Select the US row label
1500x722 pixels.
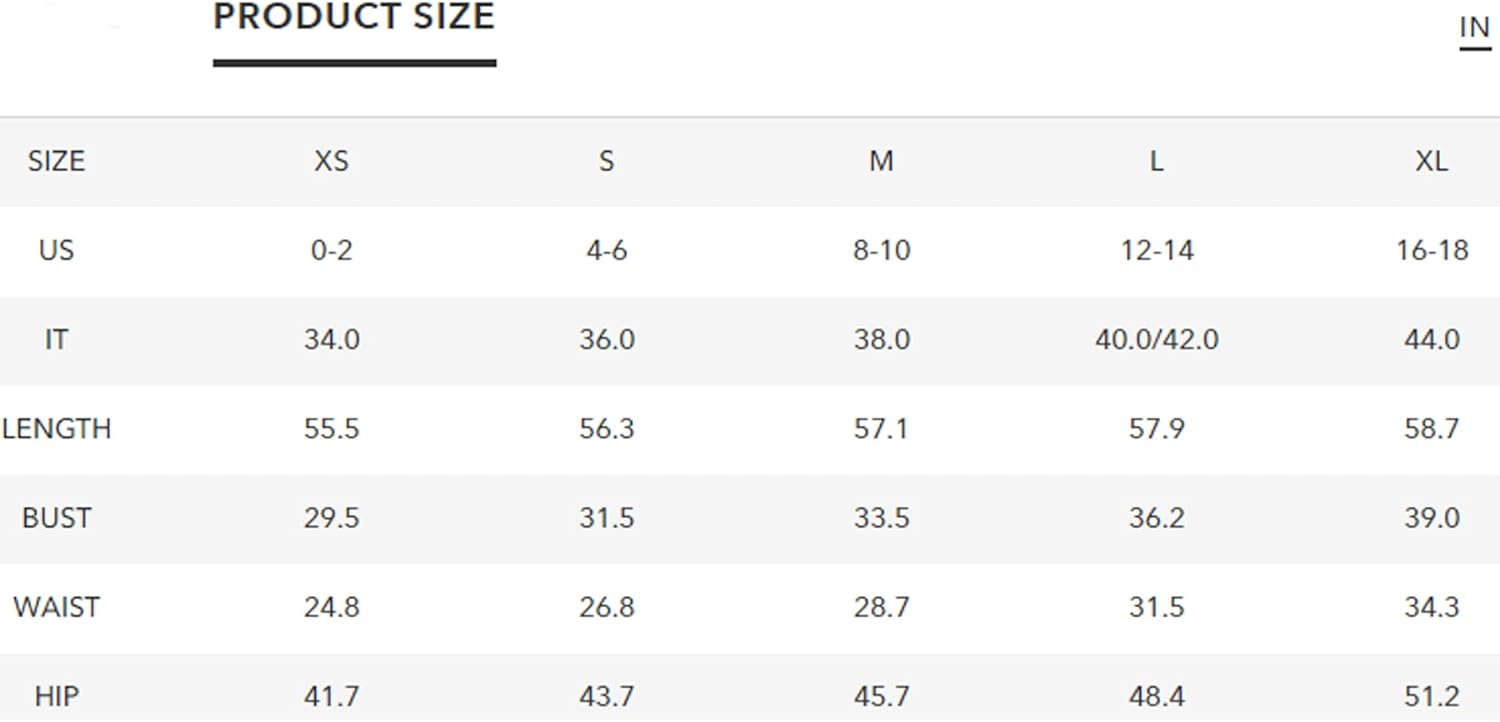pos(56,250)
